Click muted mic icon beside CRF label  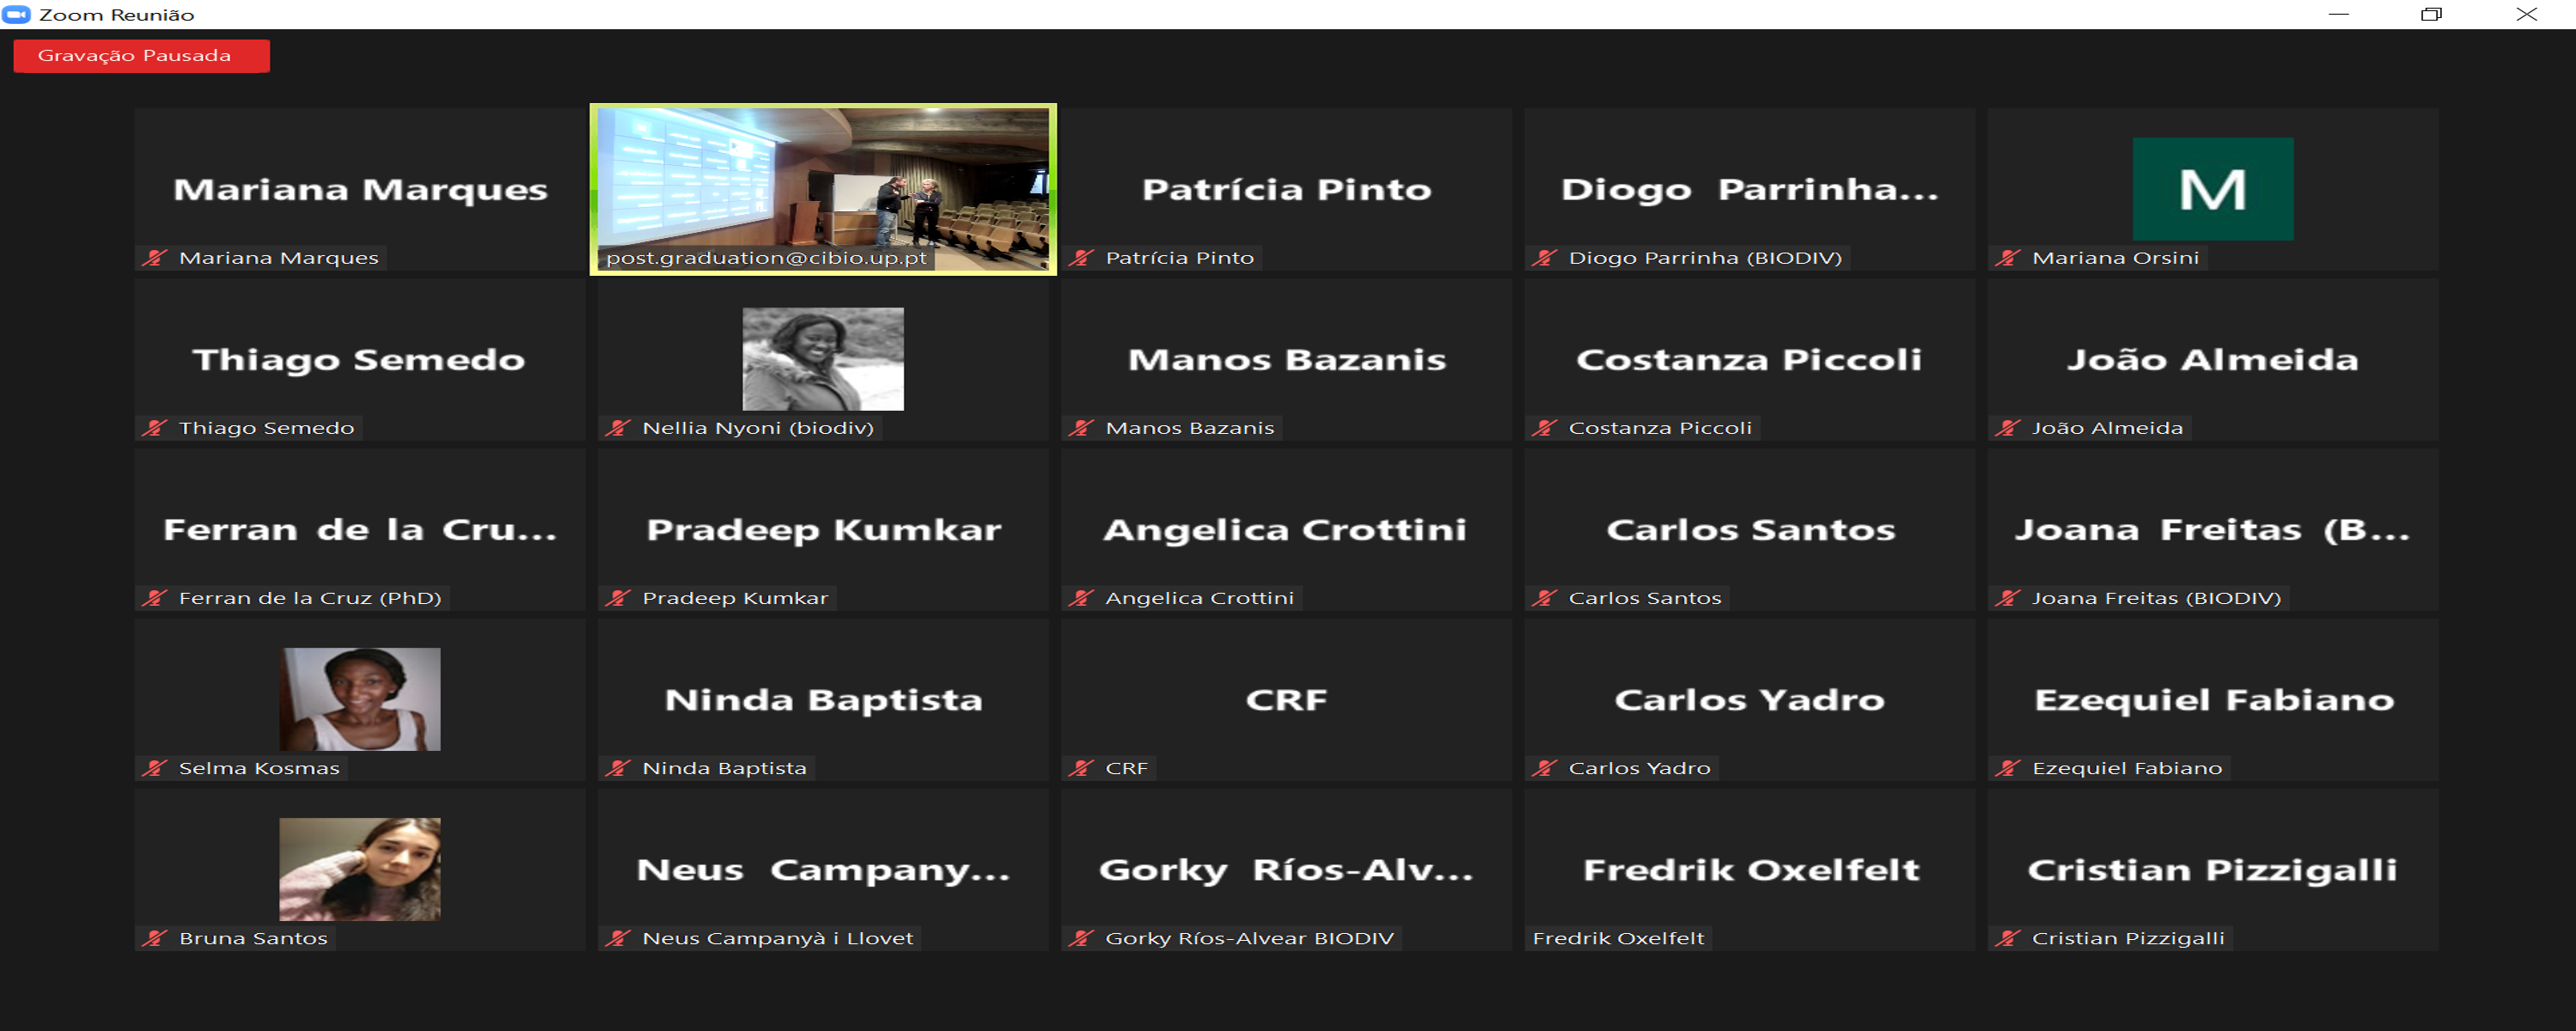click(x=1081, y=768)
